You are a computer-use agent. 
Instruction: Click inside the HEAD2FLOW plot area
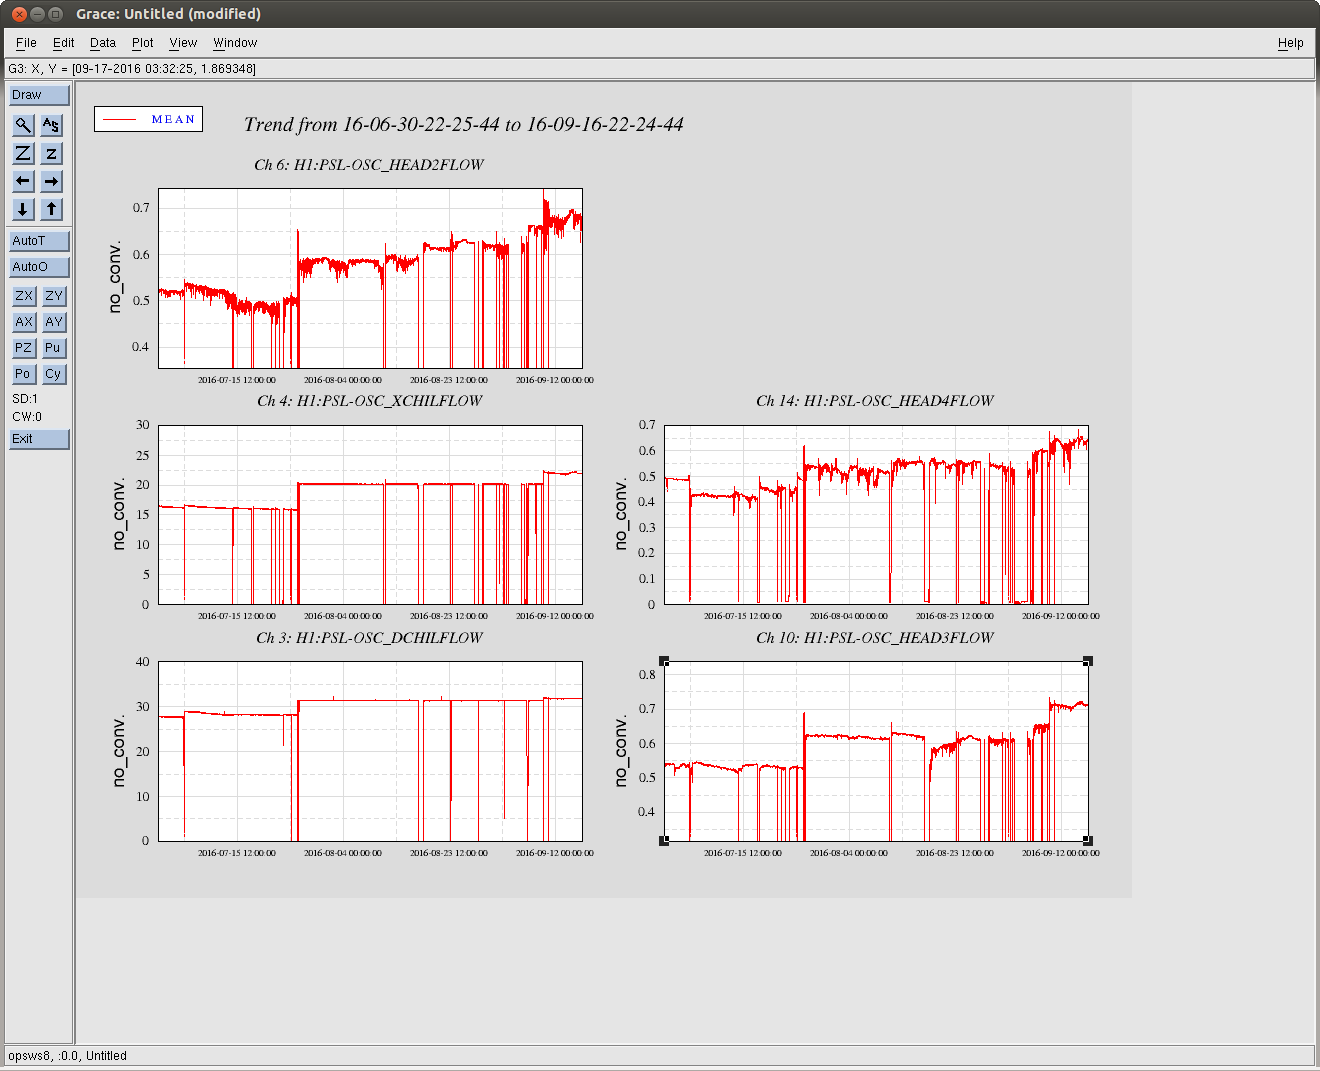[x=370, y=278]
